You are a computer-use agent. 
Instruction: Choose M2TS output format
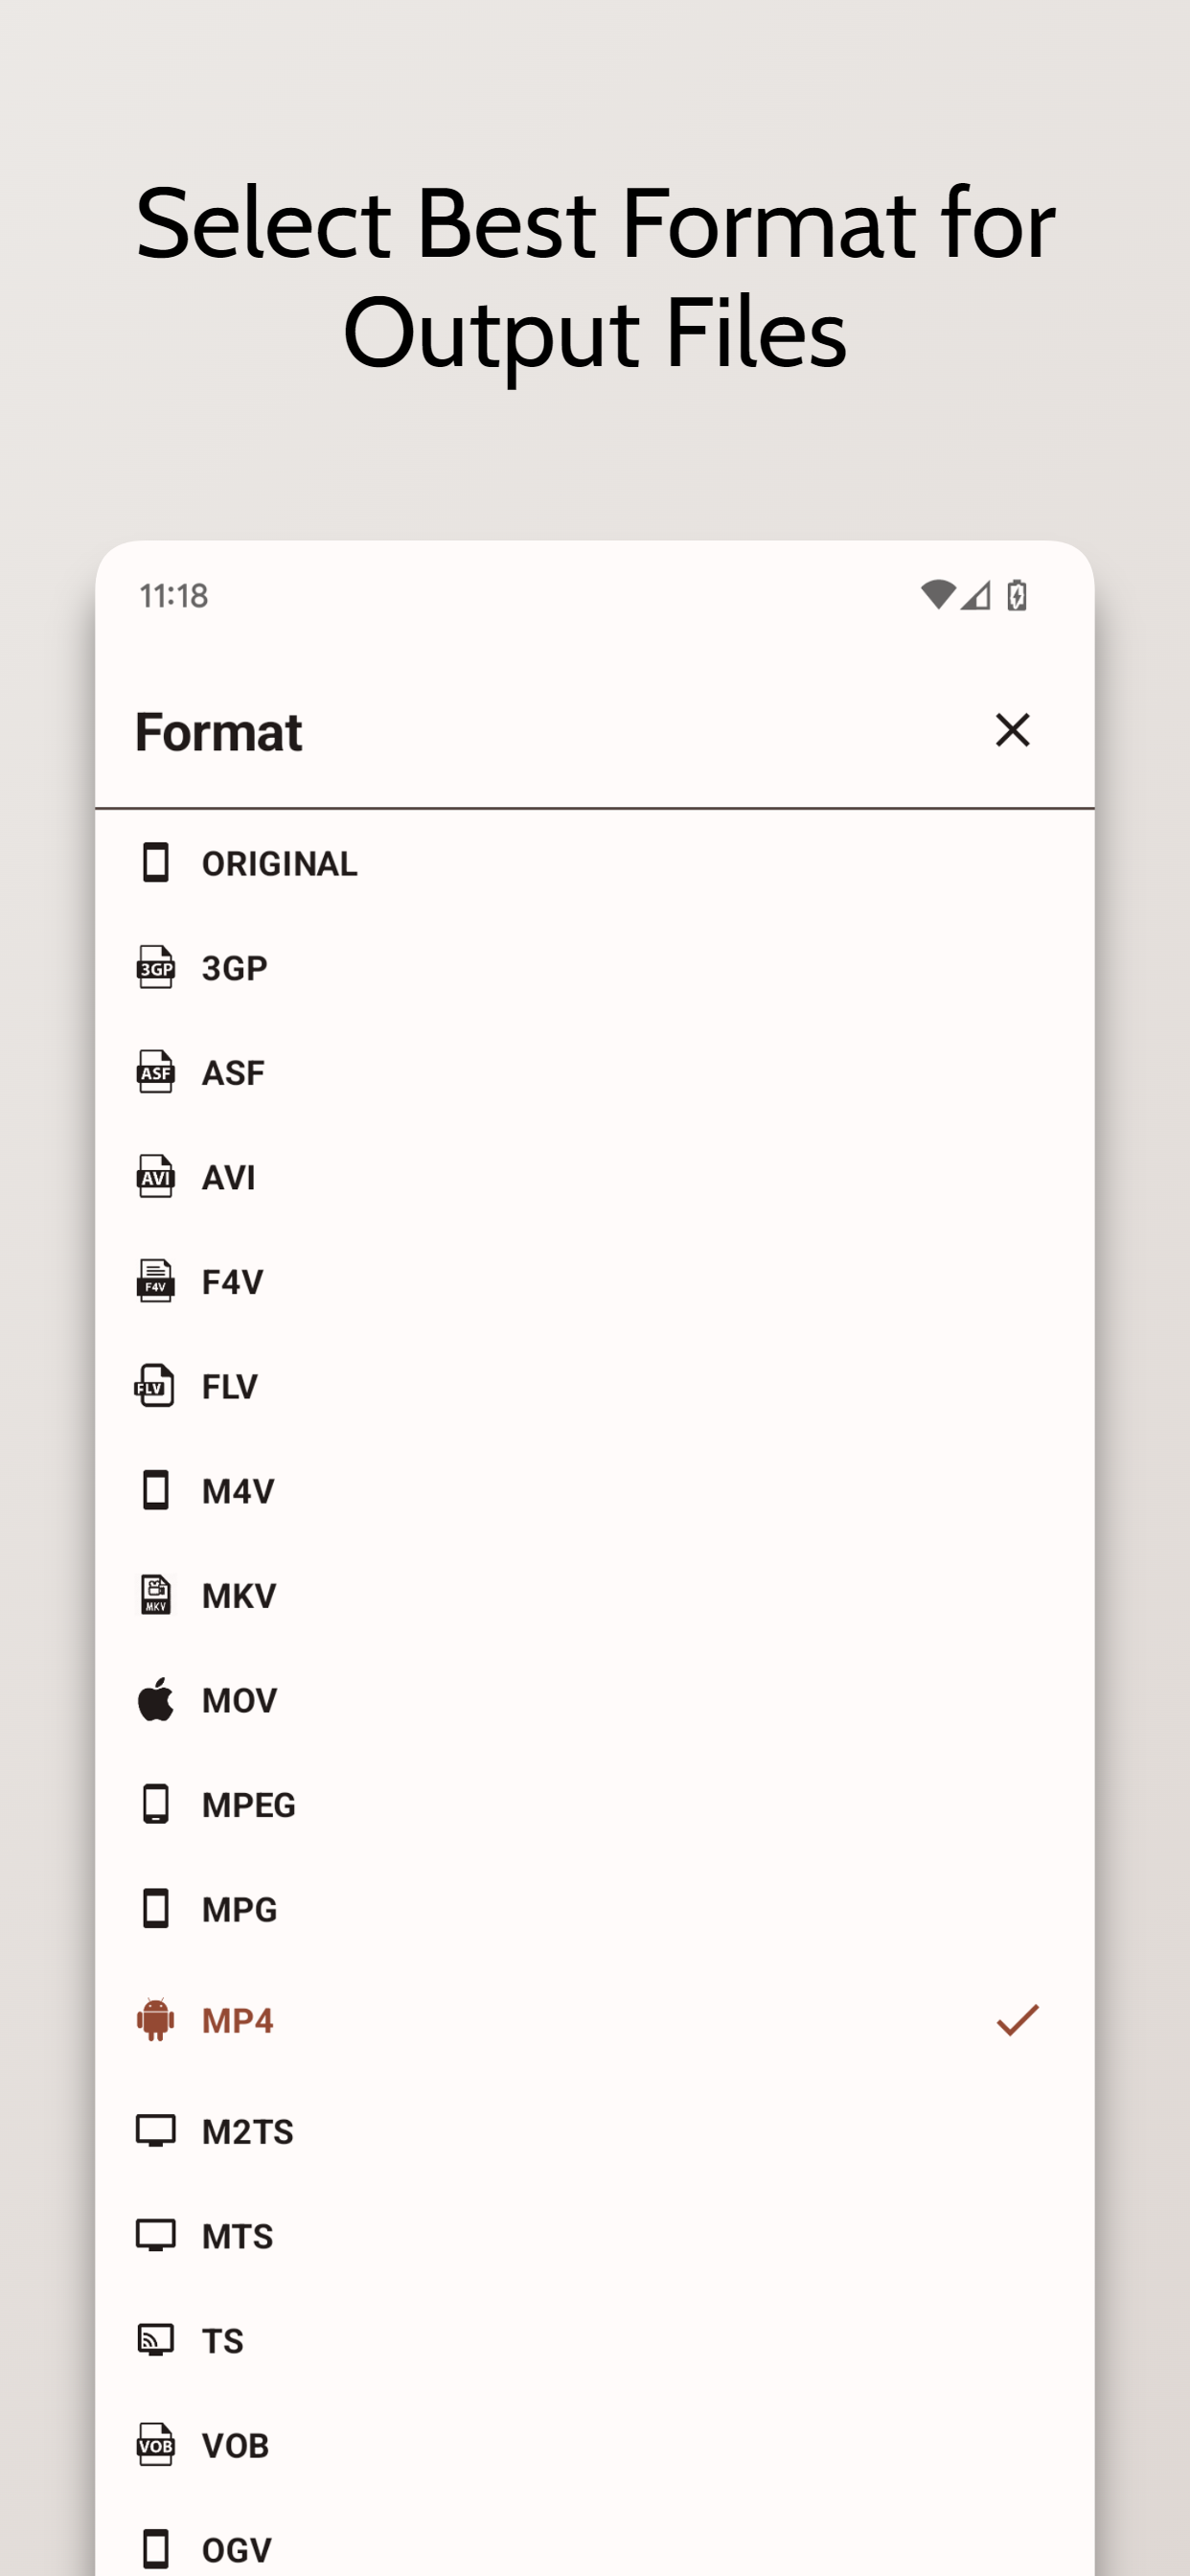(247, 2131)
